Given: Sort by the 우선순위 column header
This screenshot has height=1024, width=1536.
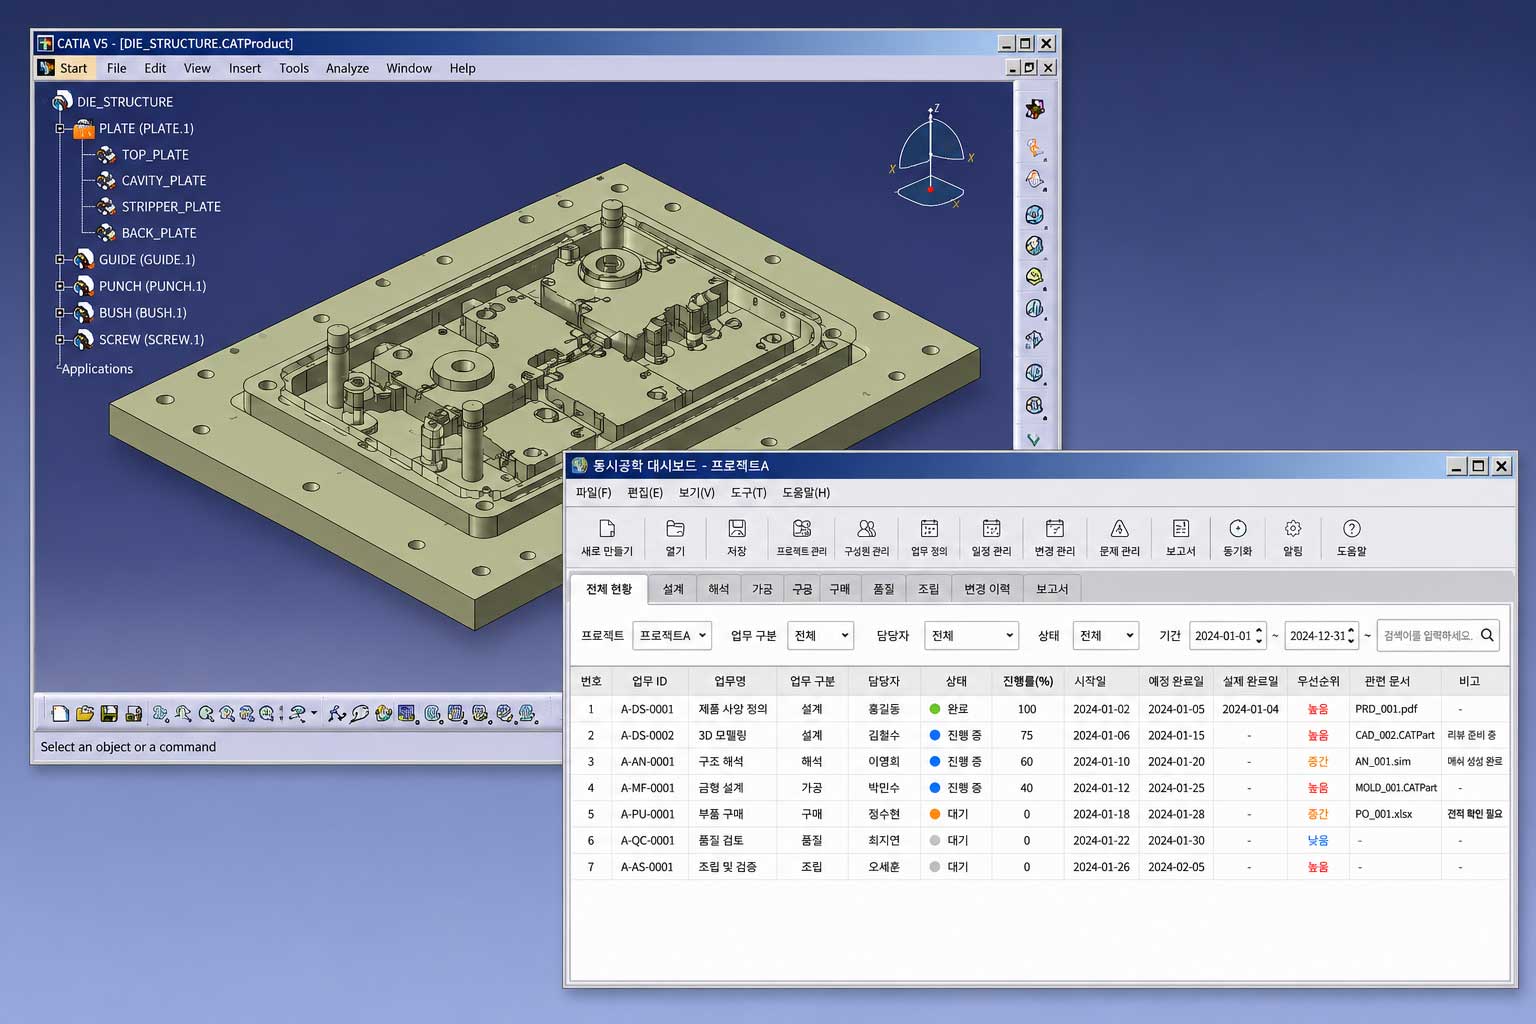Looking at the screenshot, I should [1318, 681].
